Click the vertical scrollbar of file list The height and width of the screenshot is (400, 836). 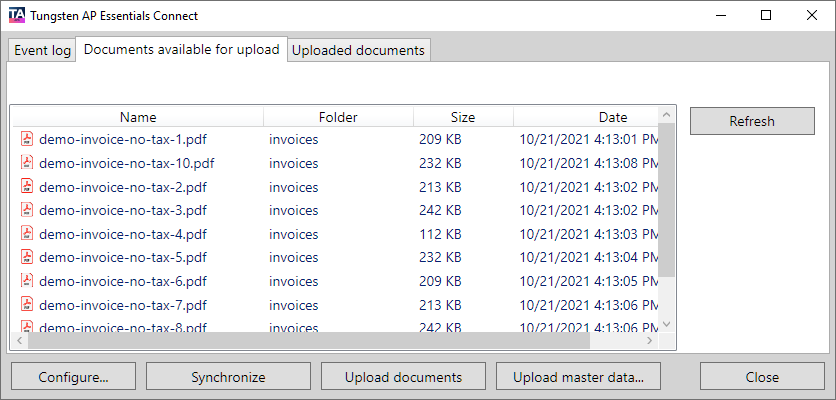tap(668, 200)
